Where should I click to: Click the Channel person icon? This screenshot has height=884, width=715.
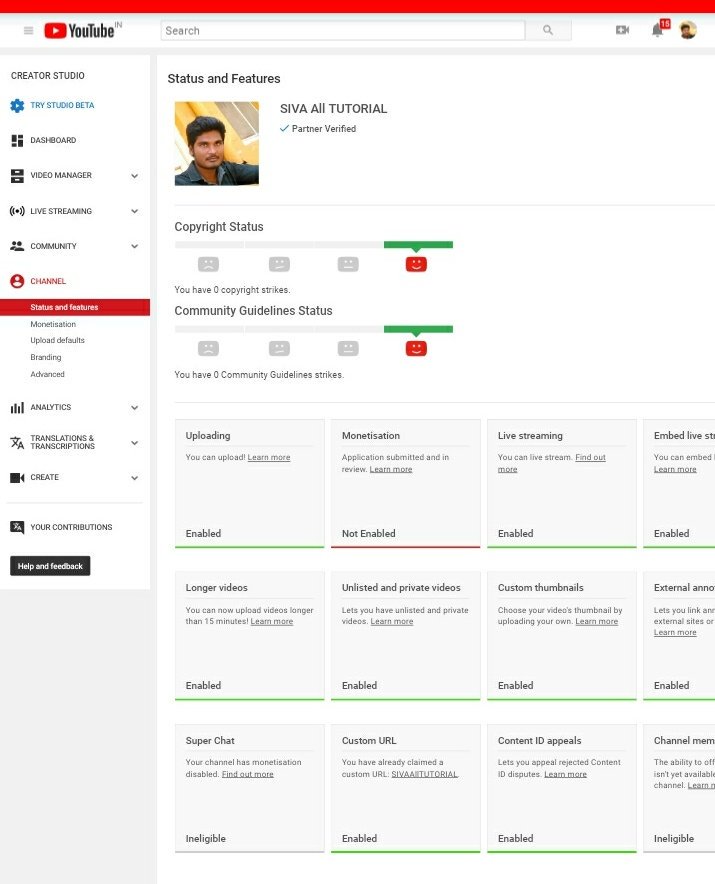coord(17,281)
